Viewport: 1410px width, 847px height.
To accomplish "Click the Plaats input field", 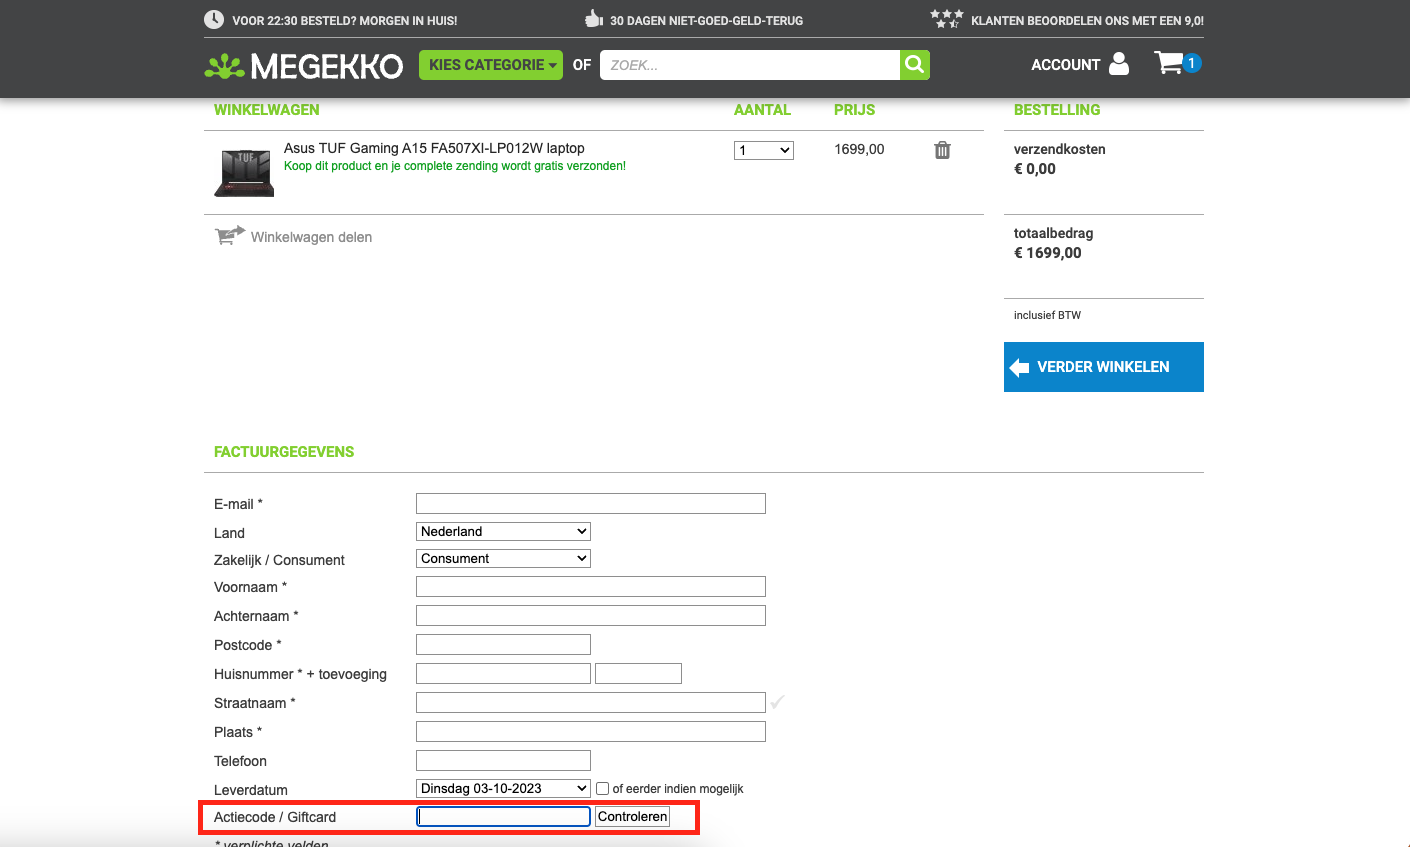I will click(591, 731).
